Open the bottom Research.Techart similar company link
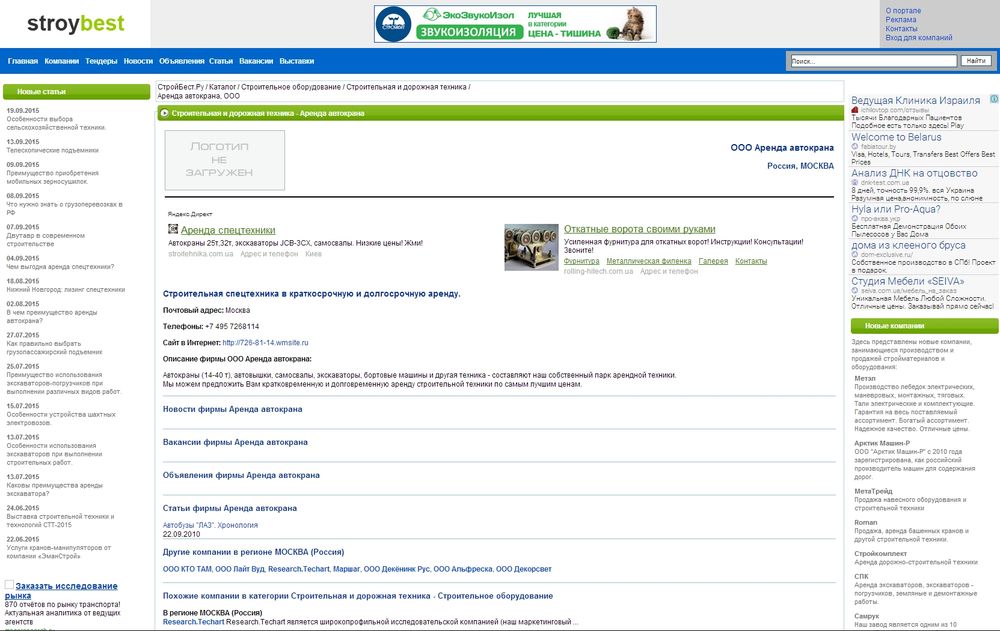 [193, 622]
